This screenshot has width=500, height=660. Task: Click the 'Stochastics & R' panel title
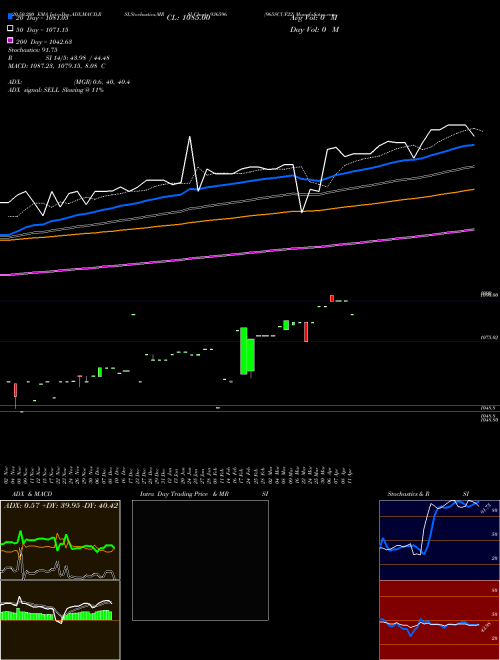click(408, 494)
